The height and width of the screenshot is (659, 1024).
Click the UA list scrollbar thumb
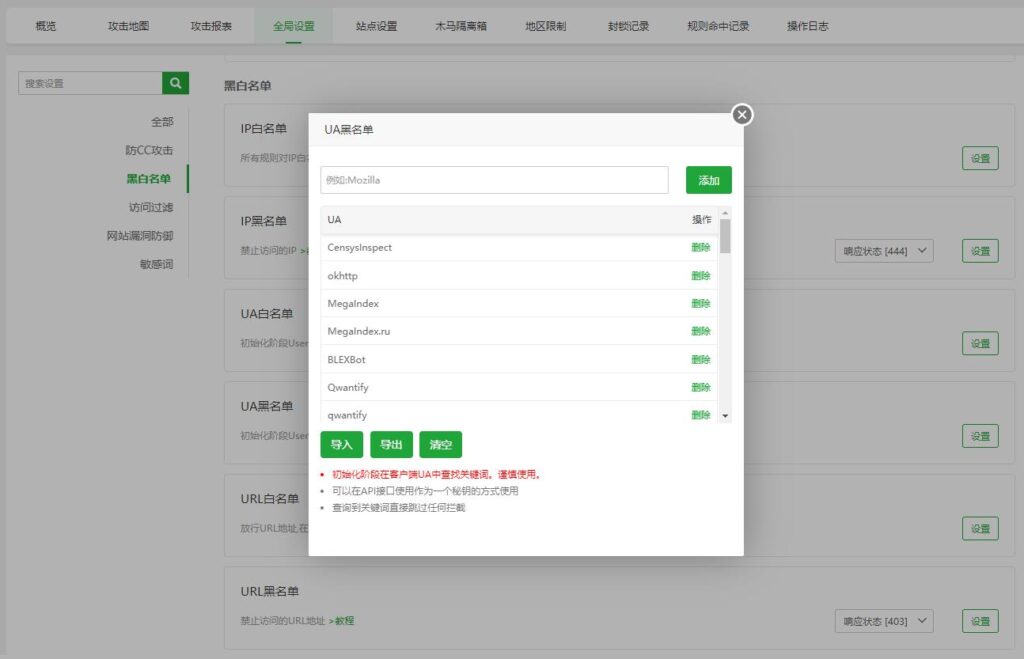pos(725,236)
